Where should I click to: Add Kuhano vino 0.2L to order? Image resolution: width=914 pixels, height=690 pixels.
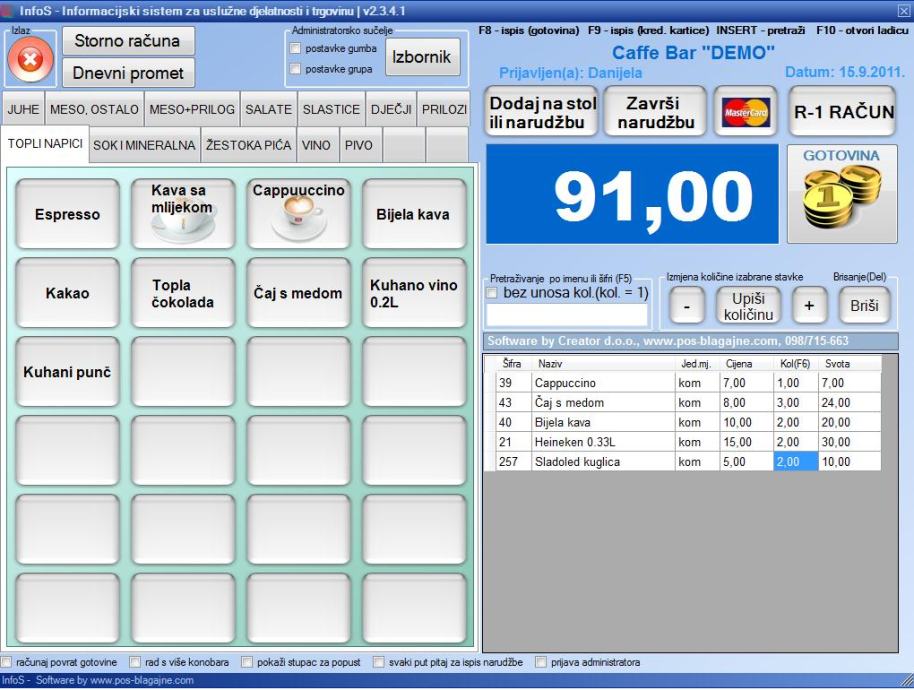[413, 293]
